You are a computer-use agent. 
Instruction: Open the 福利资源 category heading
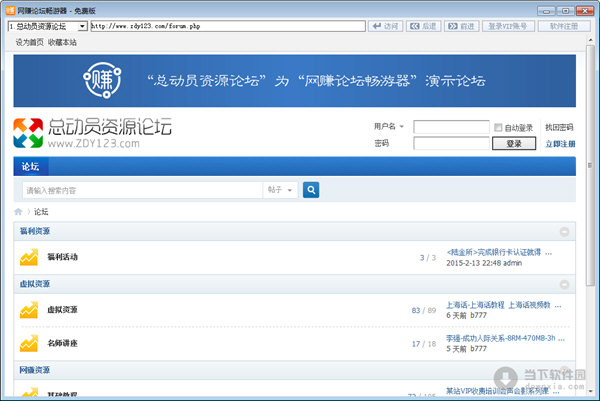[35, 231]
